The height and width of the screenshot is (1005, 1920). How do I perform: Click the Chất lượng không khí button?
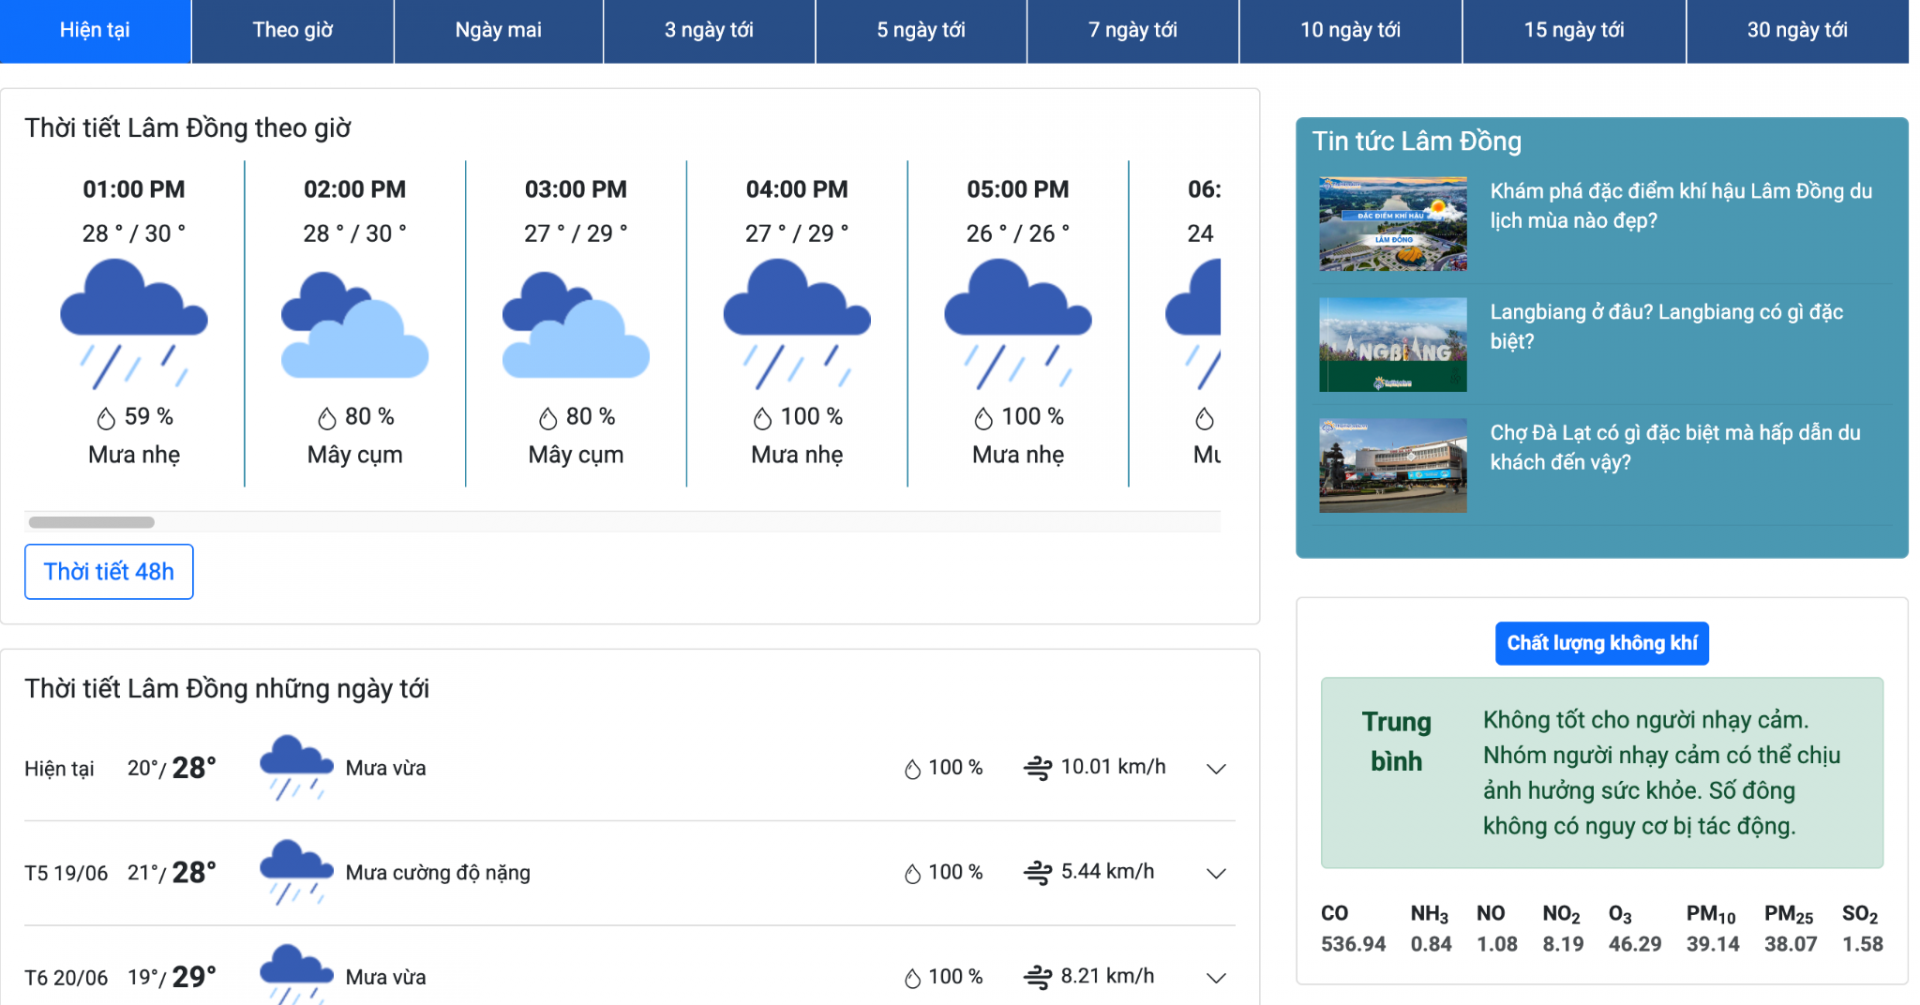coord(1602,643)
